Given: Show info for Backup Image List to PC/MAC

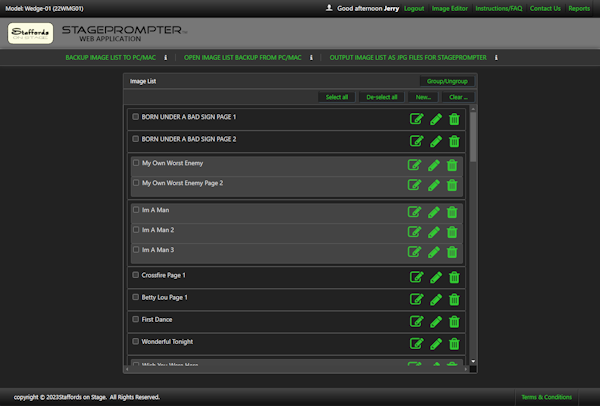Looking at the screenshot, I should click(166, 58).
